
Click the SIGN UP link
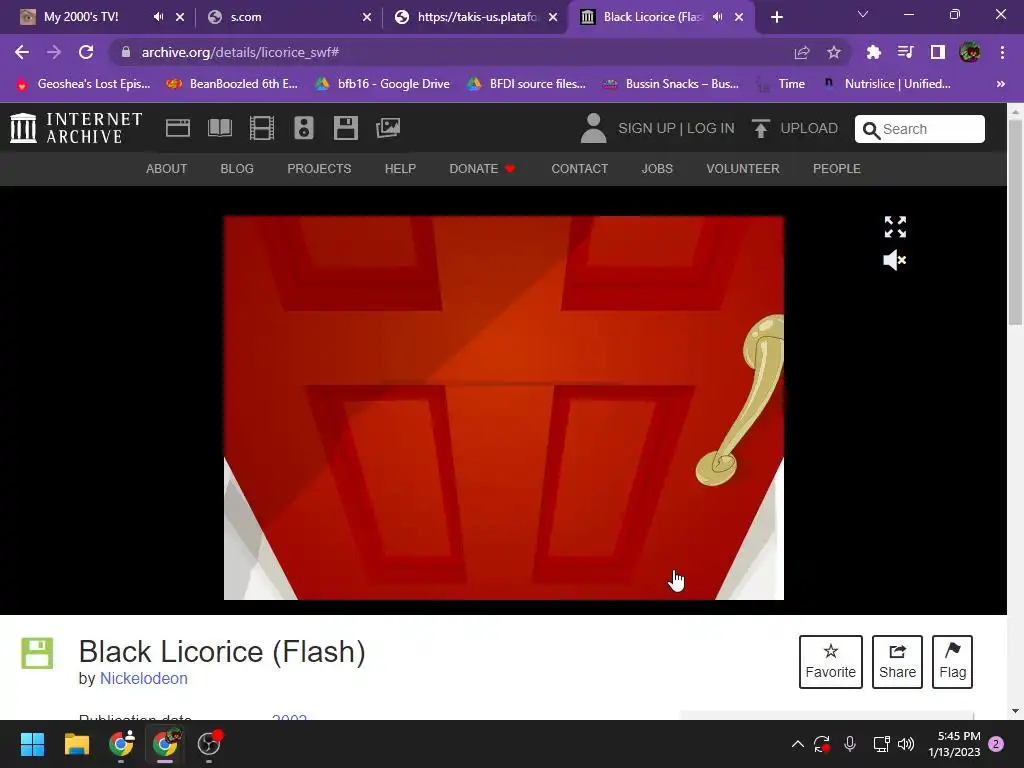[x=647, y=129]
